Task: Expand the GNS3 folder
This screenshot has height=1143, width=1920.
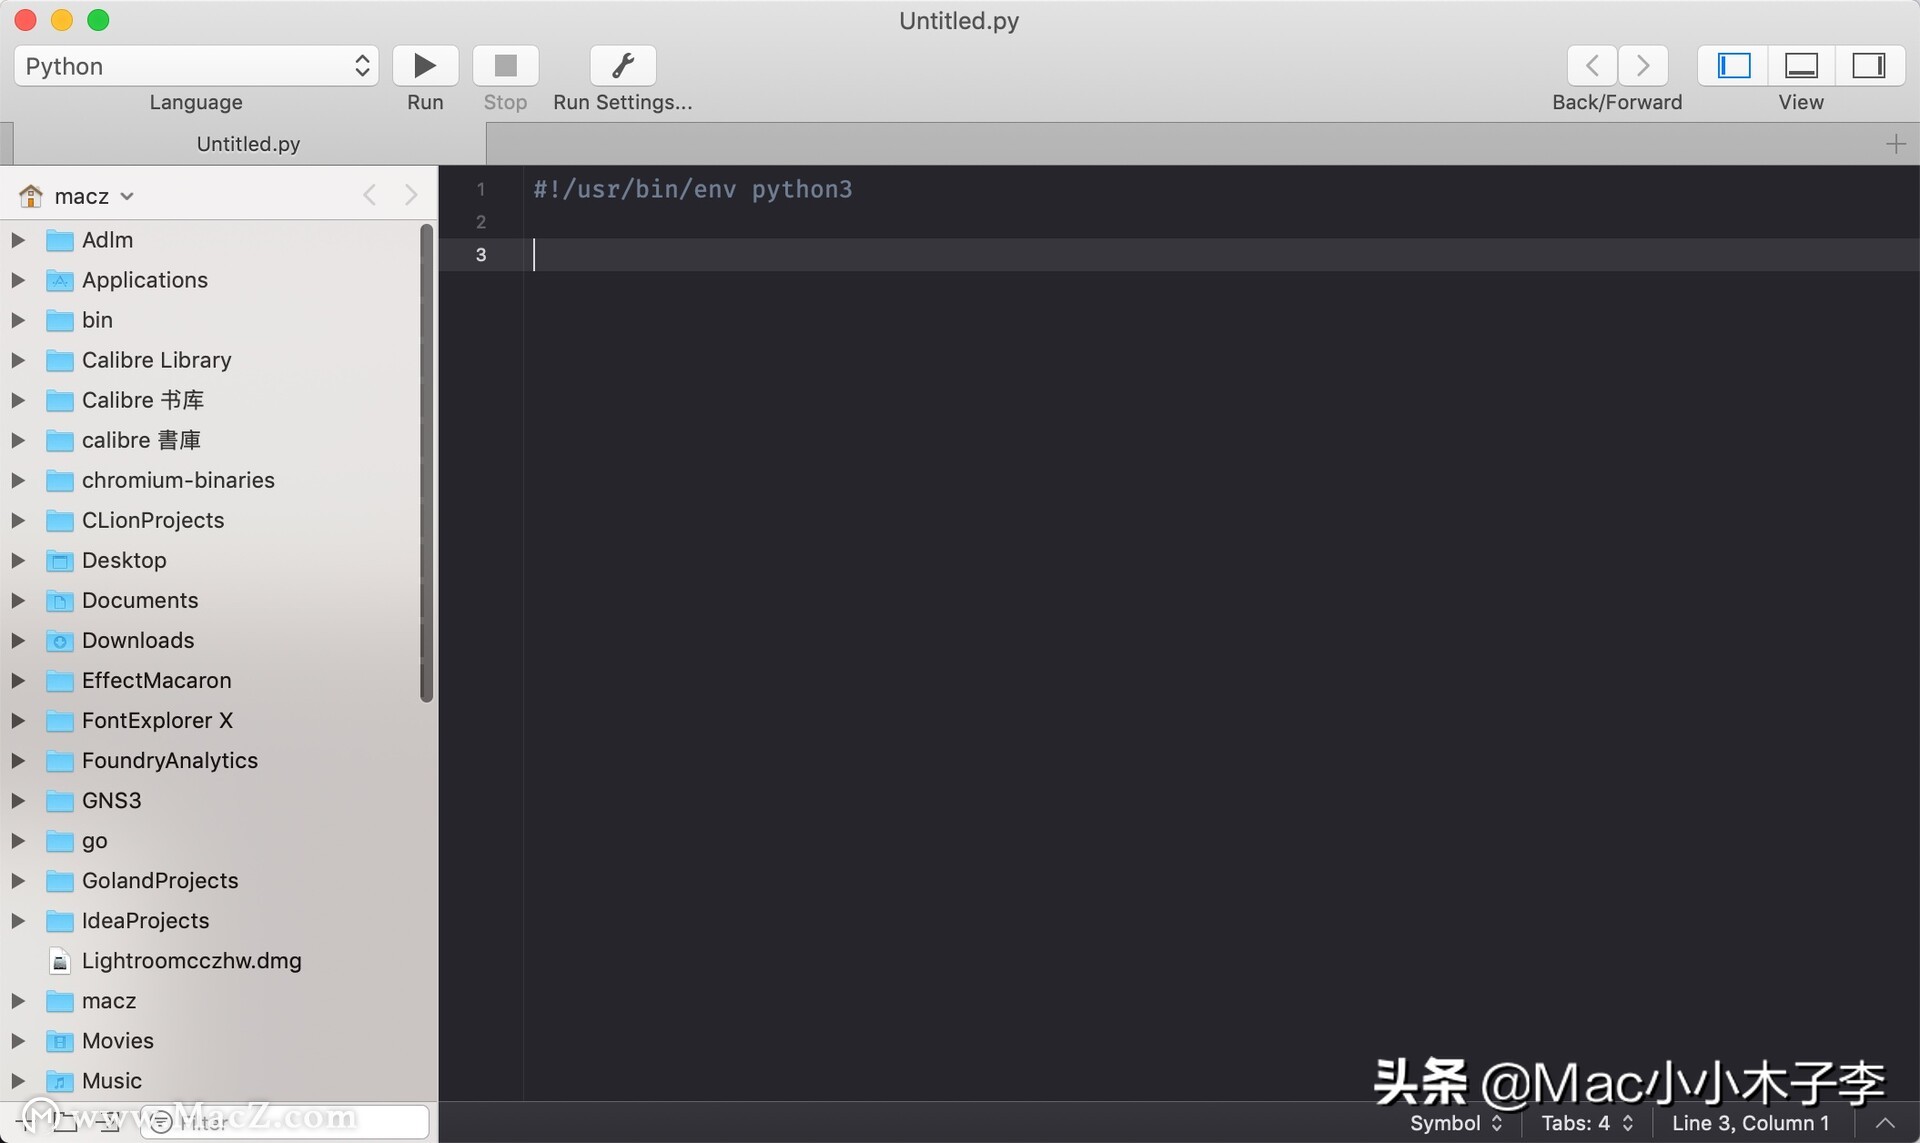Action: pos(17,800)
